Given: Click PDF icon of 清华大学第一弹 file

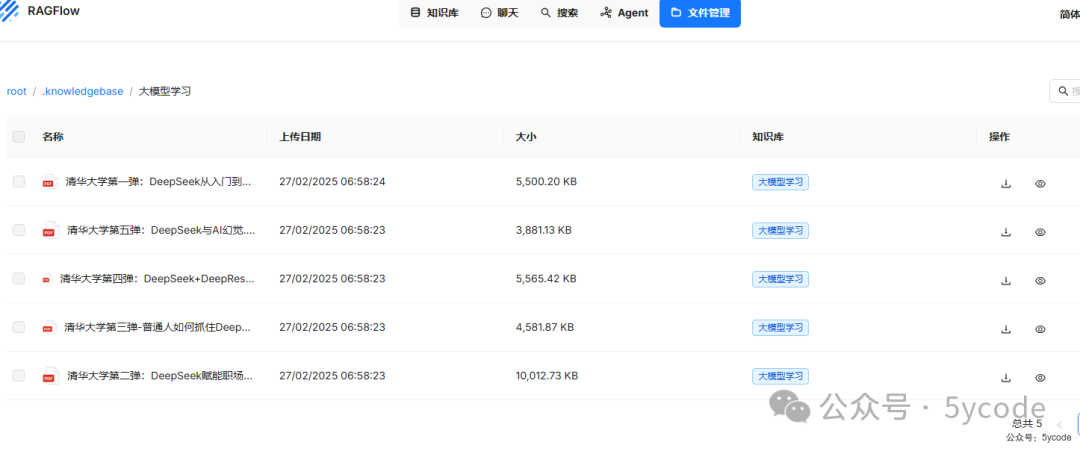Looking at the screenshot, I should tap(48, 182).
